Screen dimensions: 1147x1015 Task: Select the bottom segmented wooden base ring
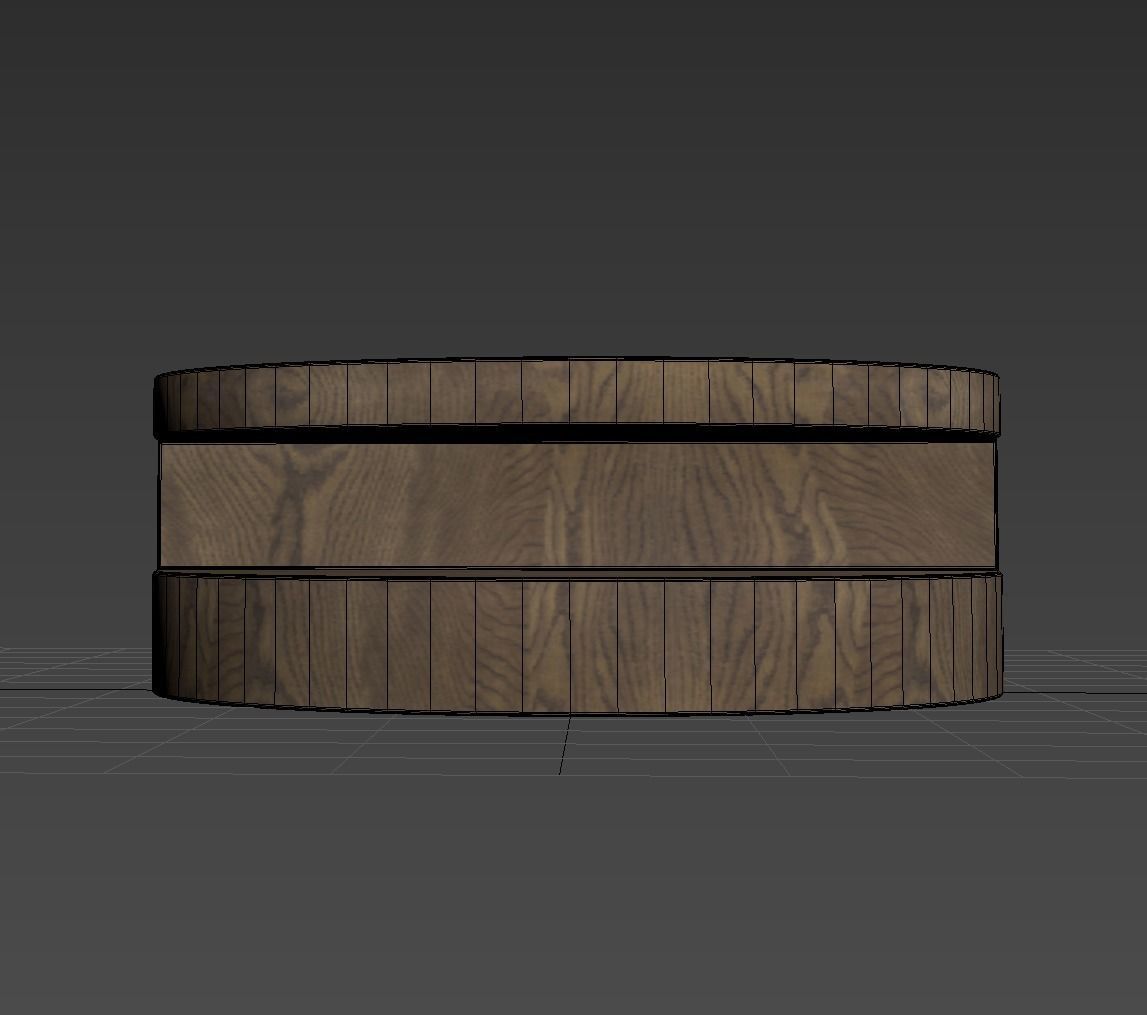coord(577,644)
